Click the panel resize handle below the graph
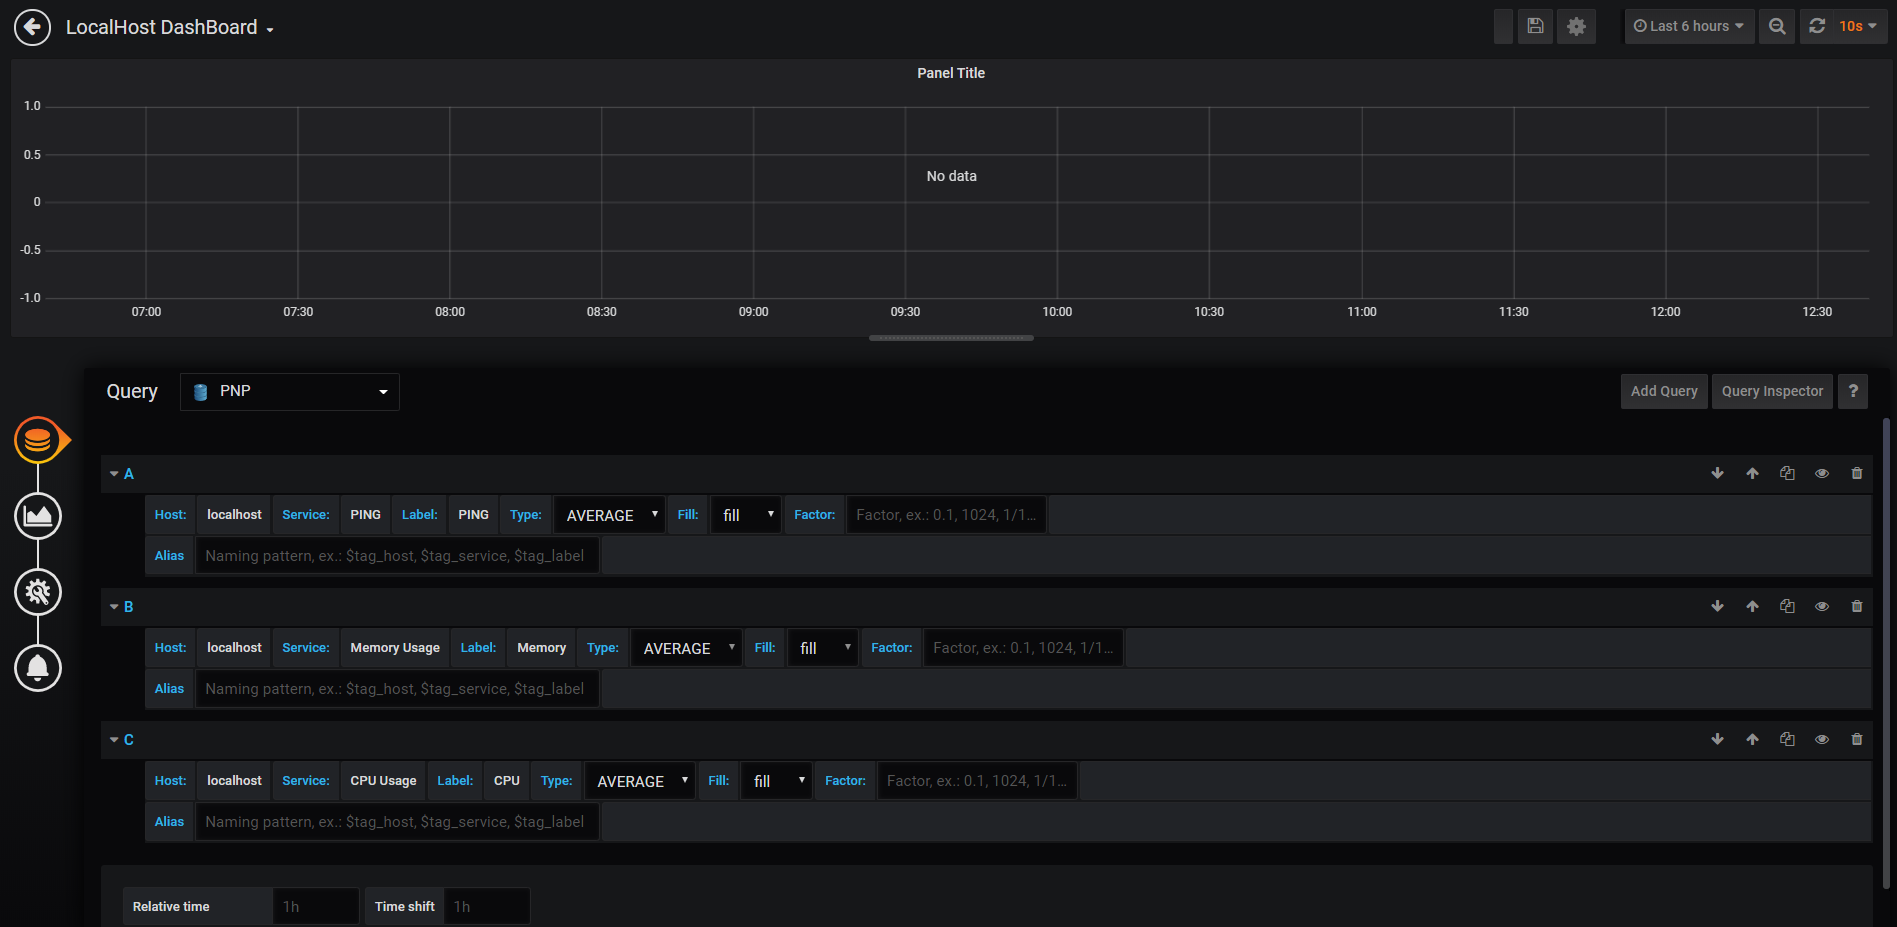The image size is (1897, 927). point(951,338)
